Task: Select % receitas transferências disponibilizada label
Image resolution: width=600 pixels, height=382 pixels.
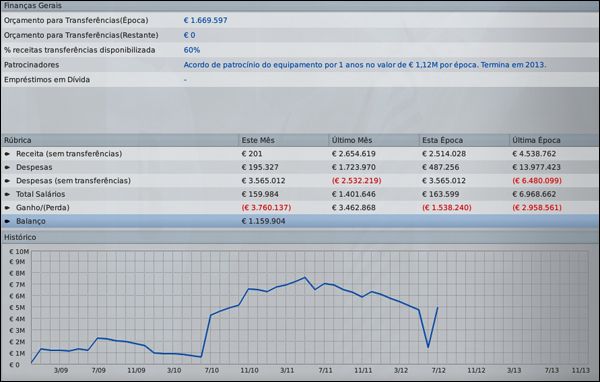Action: (80, 50)
